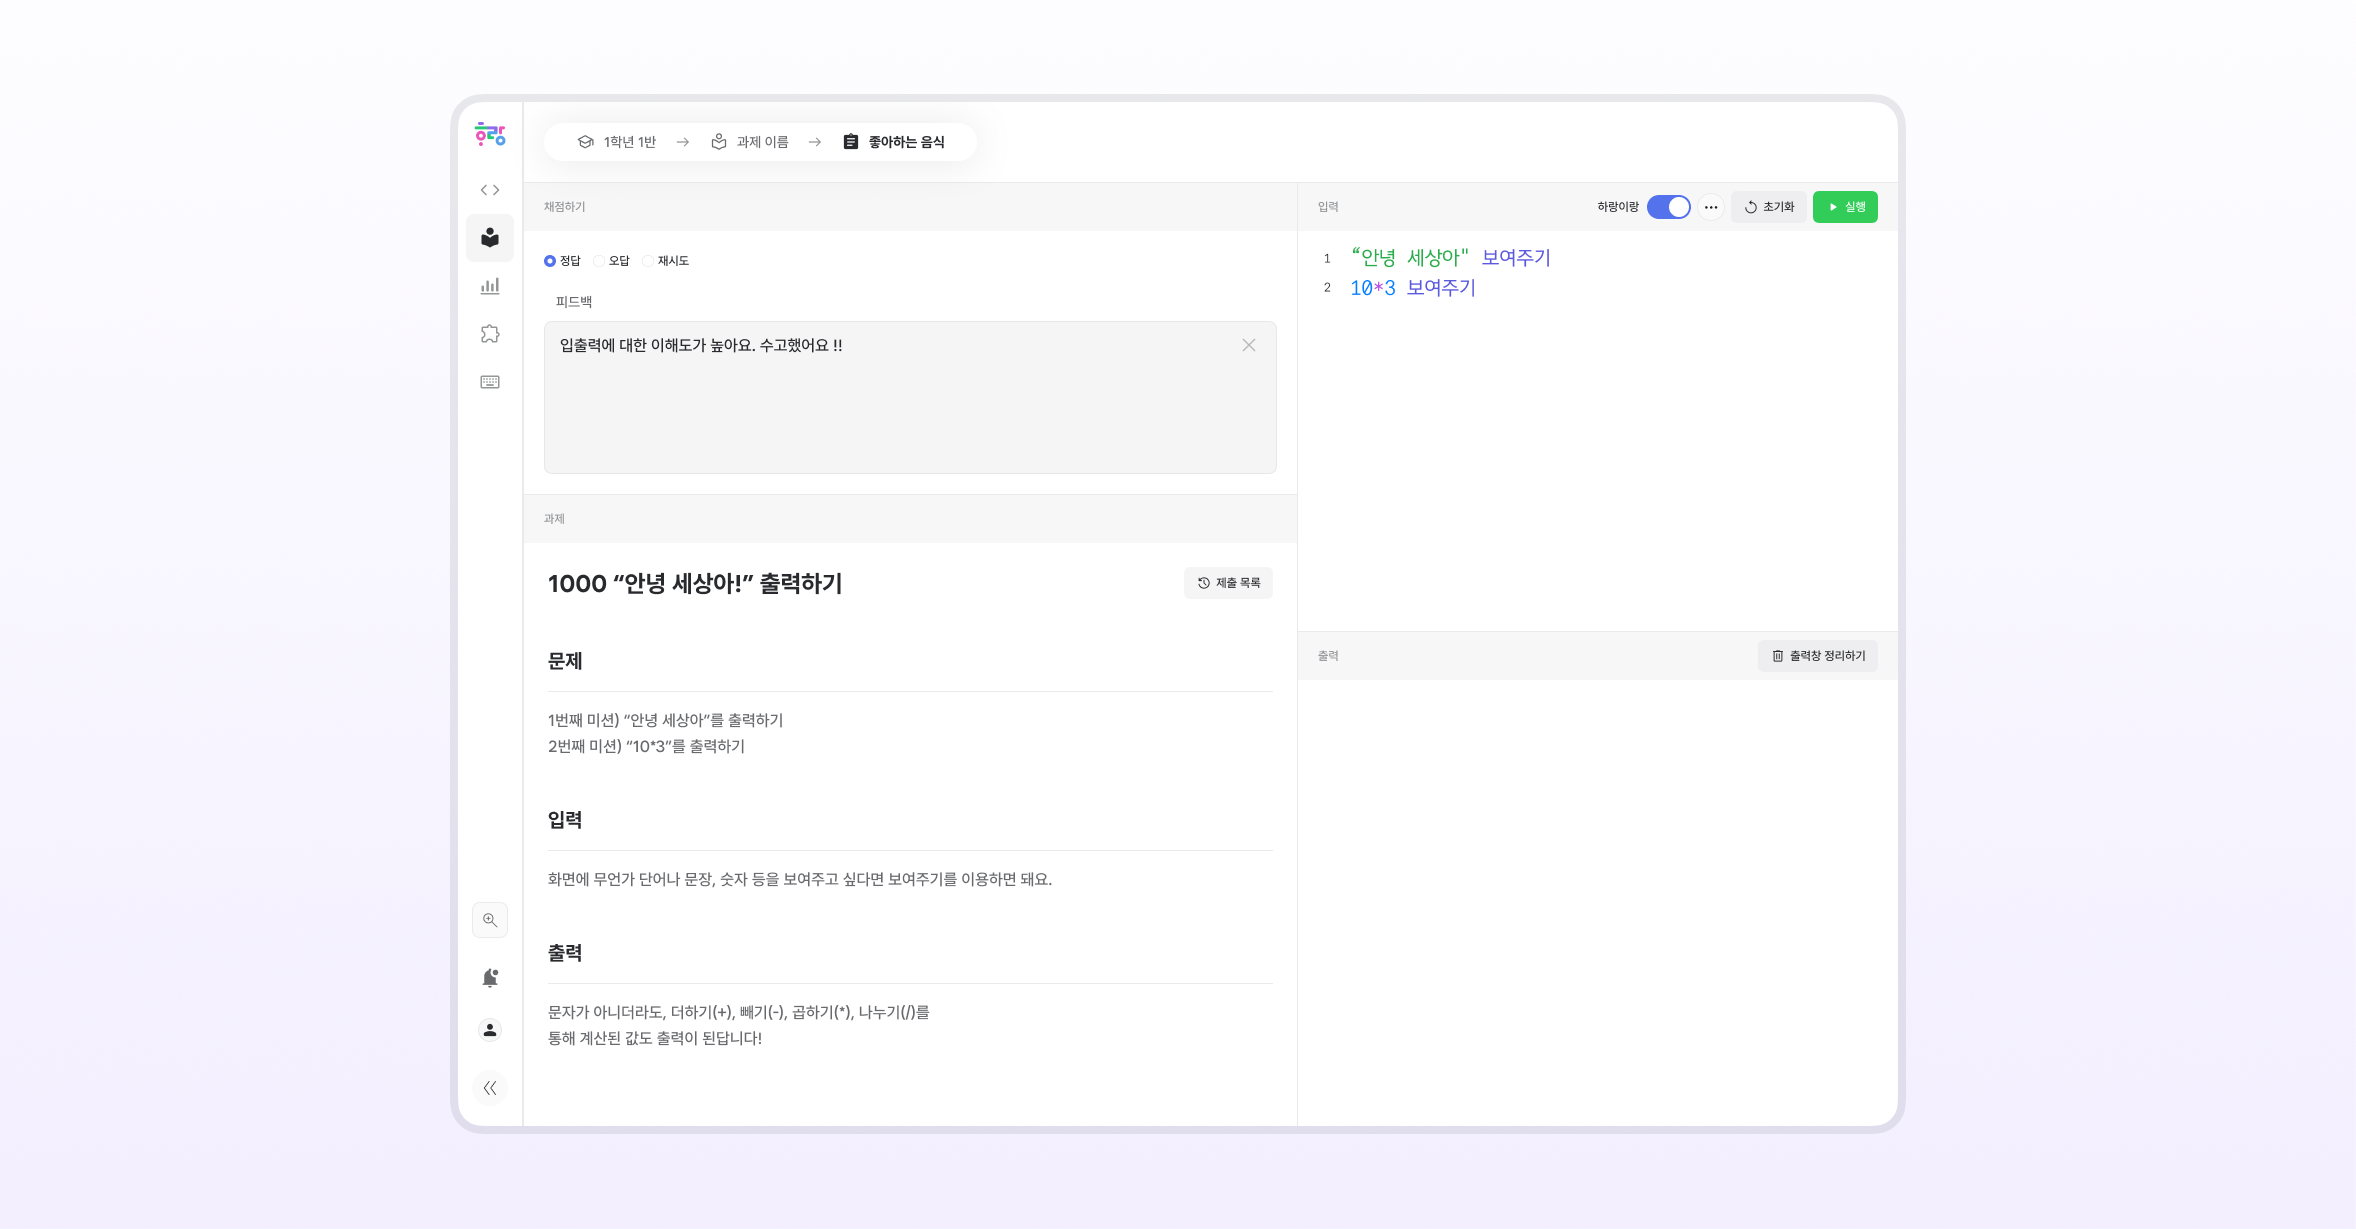Open the three-dots more options menu
Viewport: 2356px width, 1229px height.
[x=1711, y=207]
